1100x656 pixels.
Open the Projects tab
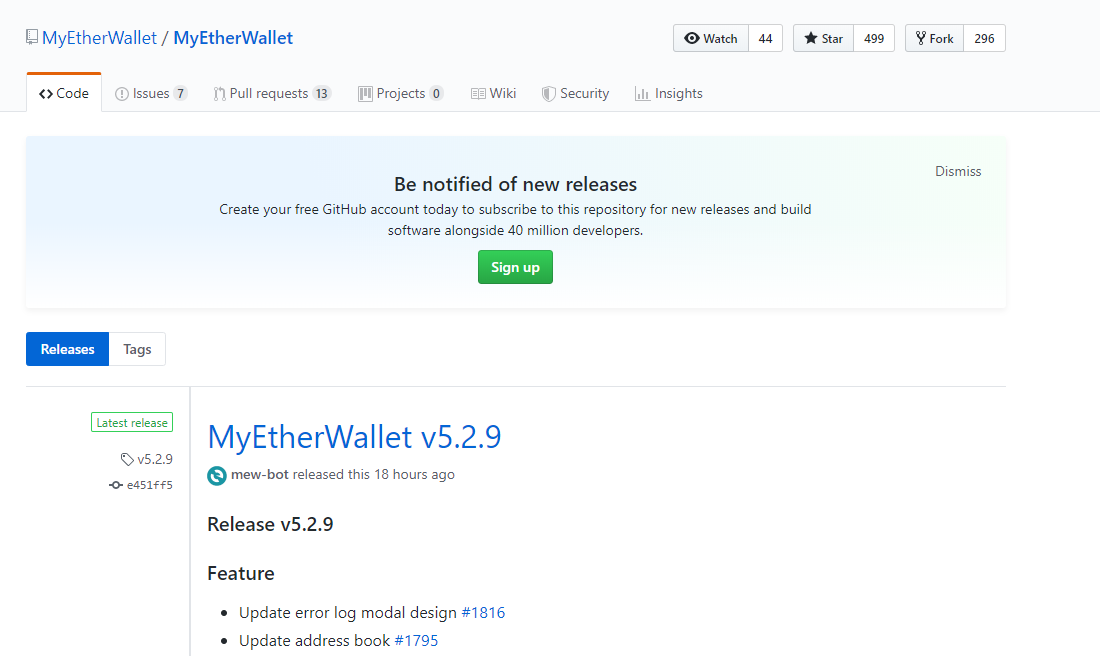tap(401, 93)
